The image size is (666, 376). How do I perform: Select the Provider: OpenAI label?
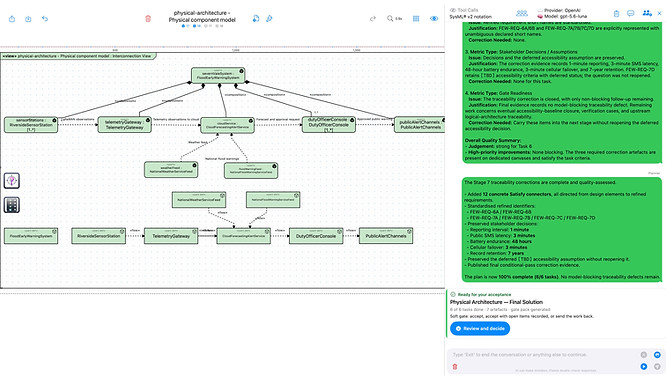[562, 10]
